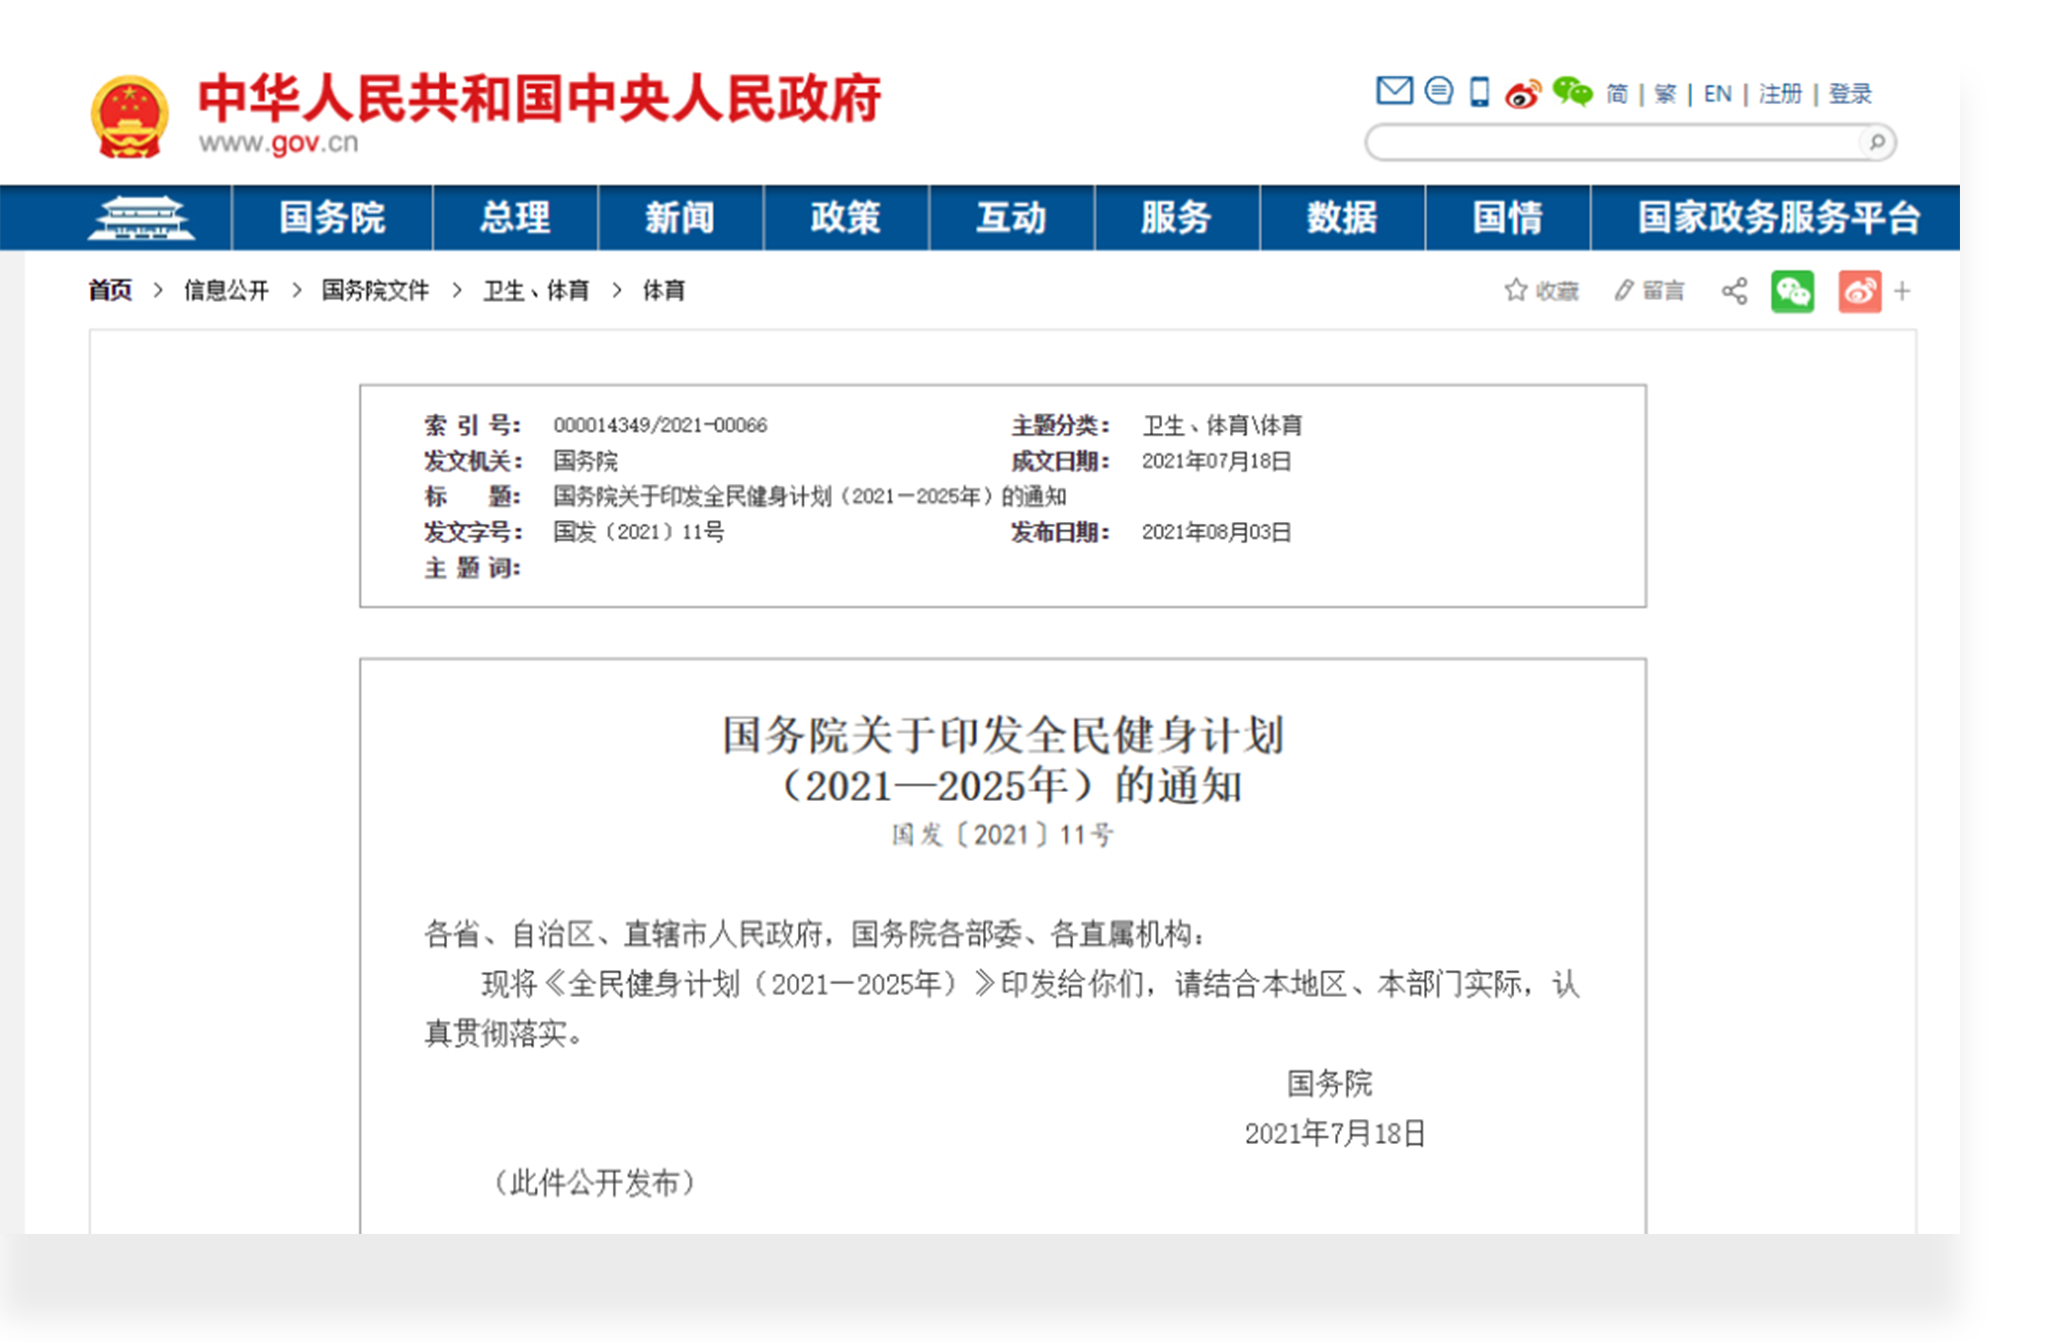2046x1342 pixels.
Task: Open the 互动 nav tab
Action: [x=1011, y=217]
